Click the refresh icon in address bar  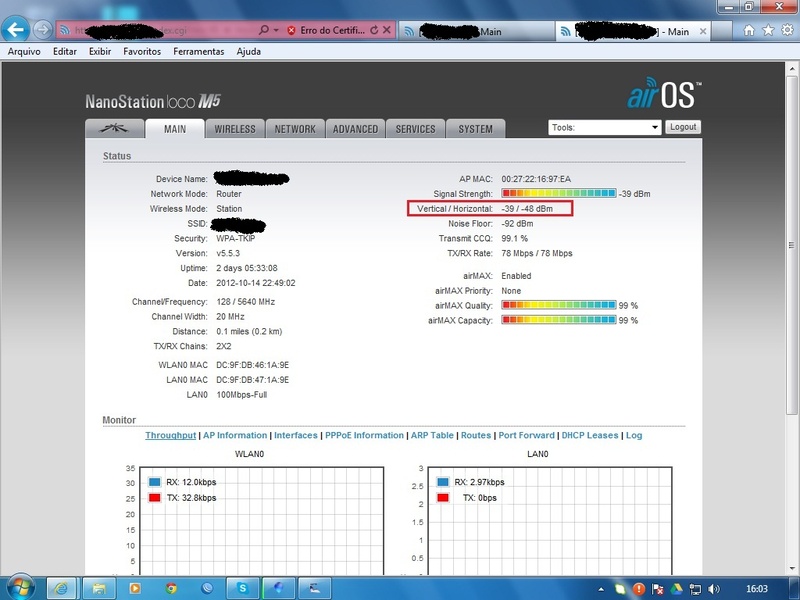click(x=374, y=30)
